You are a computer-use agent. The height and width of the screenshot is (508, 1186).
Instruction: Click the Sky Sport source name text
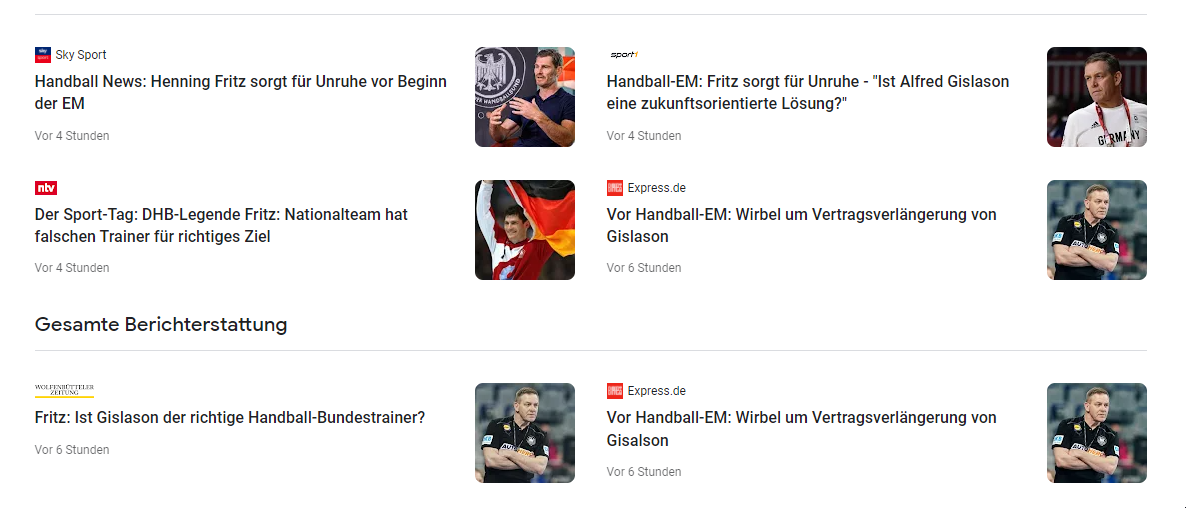pos(81,54)
